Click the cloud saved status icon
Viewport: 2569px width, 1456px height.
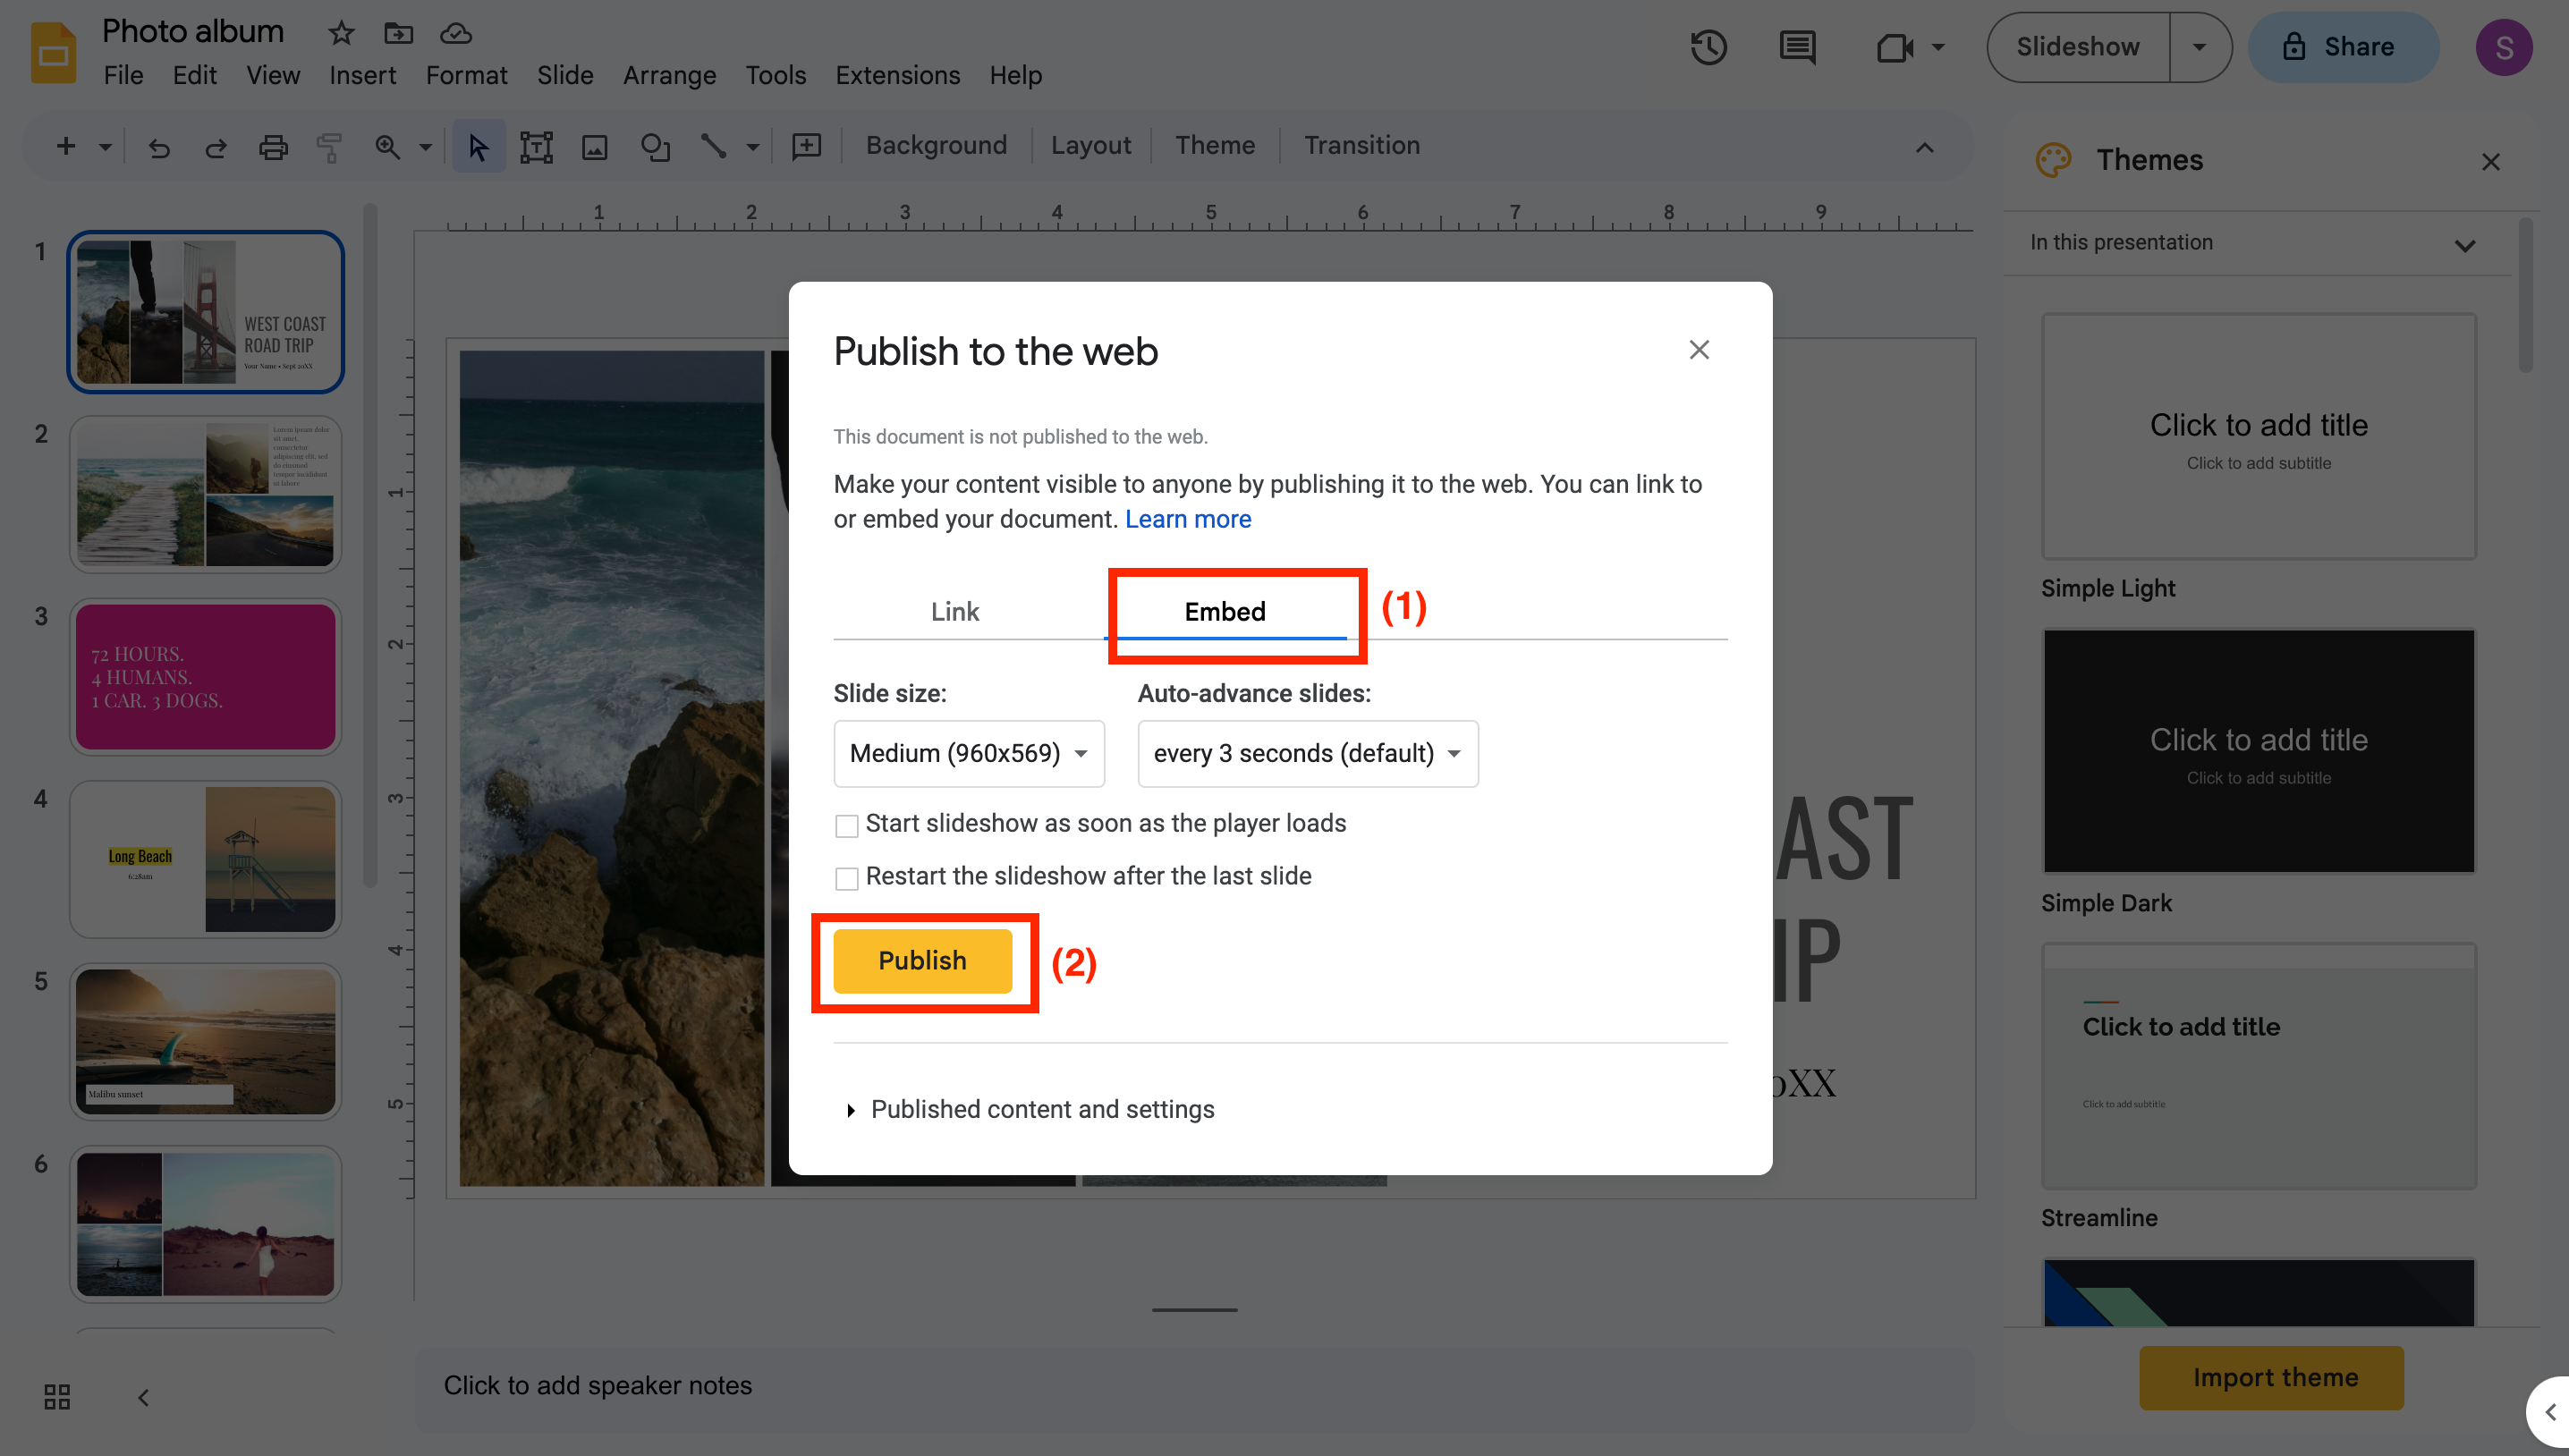(456, 33)
